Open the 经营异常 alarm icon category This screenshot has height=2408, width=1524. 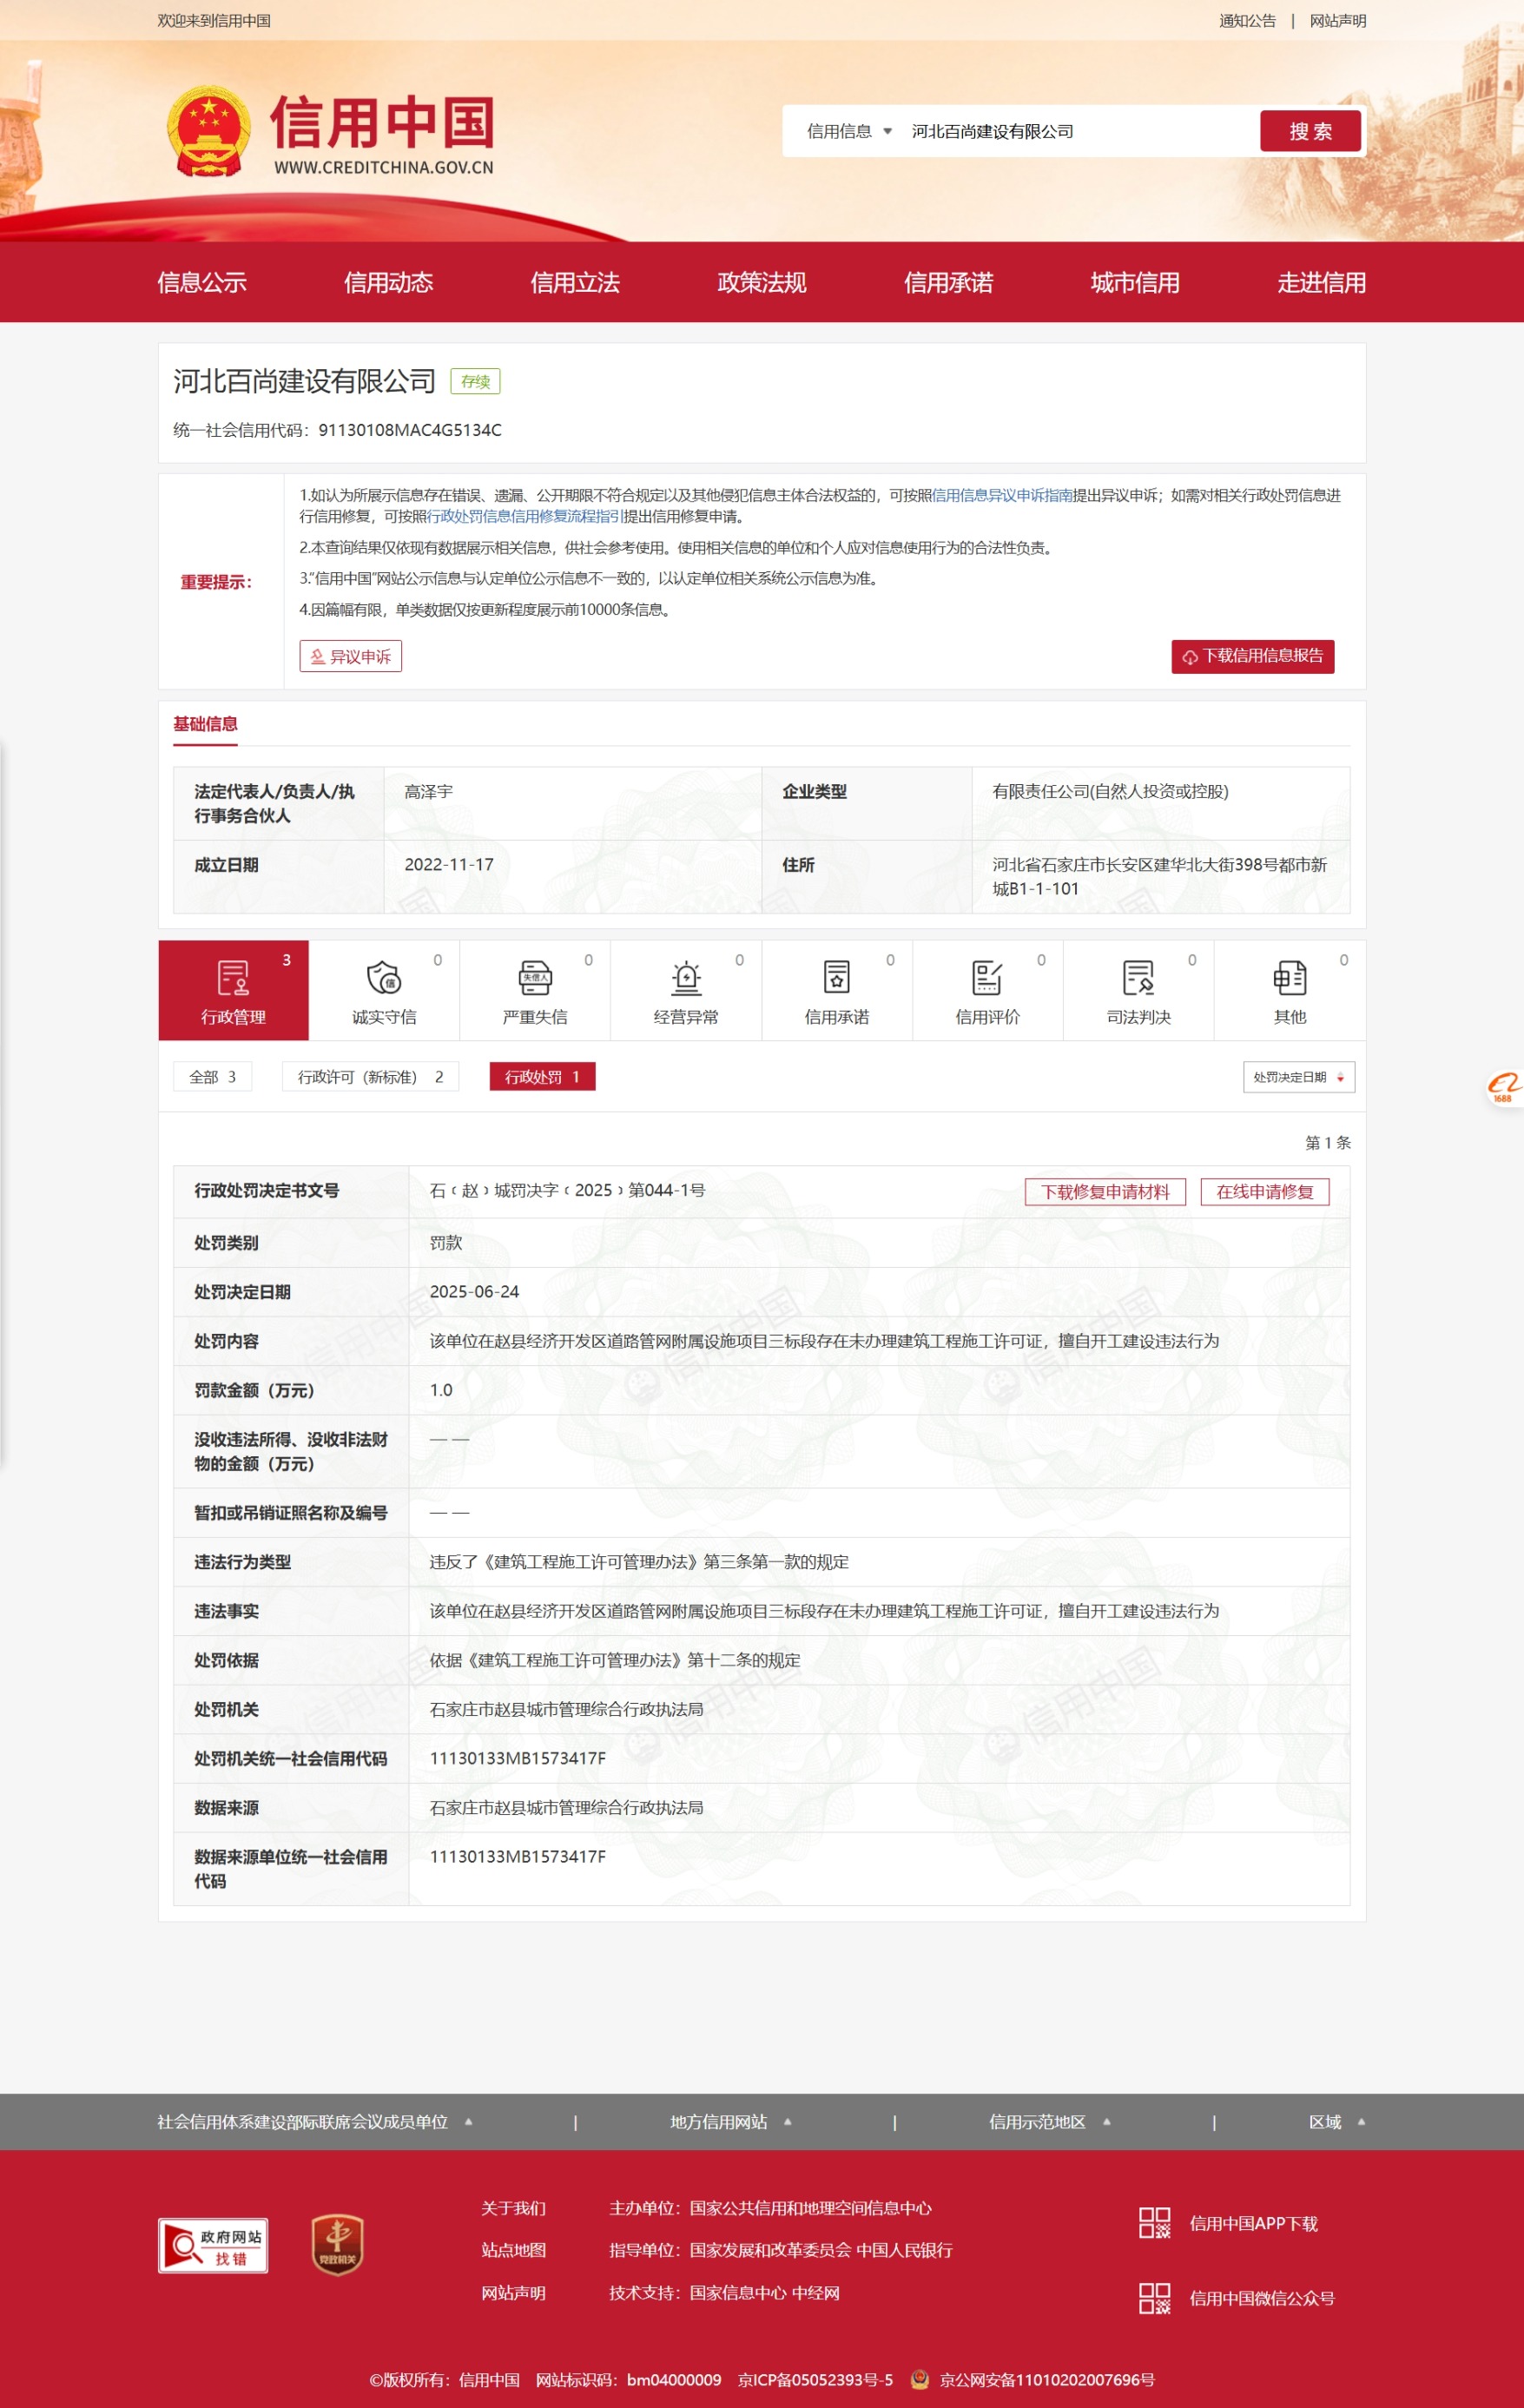pos(686,990)
